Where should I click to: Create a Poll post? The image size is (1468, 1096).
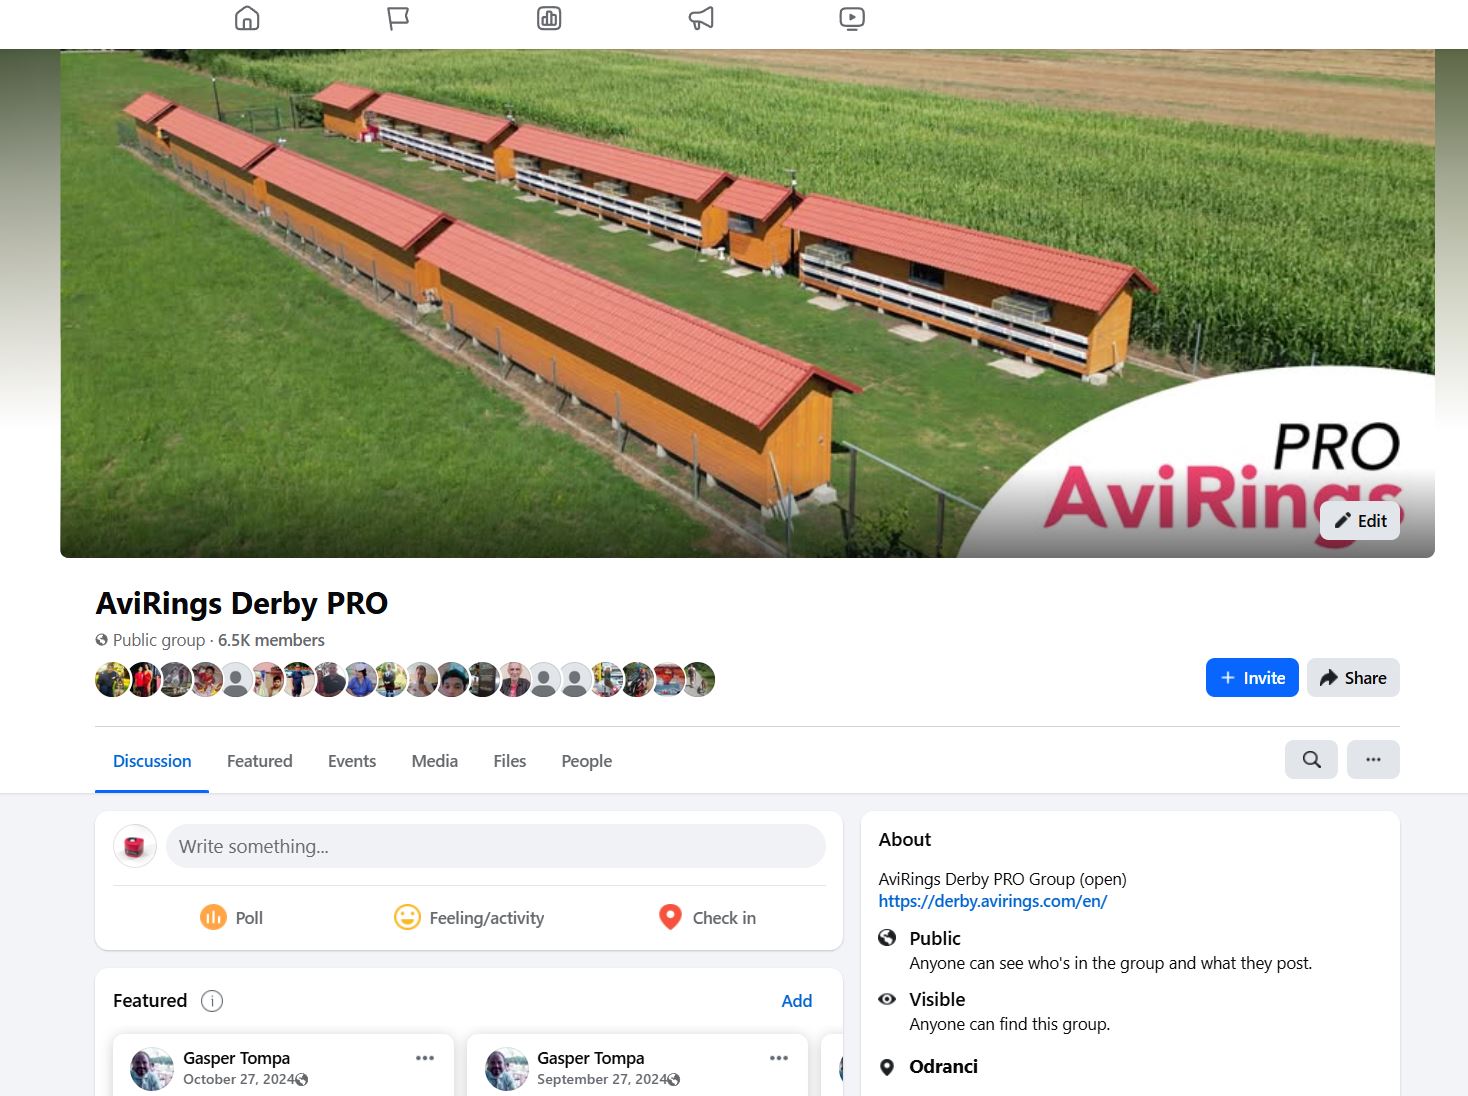pos(232,917)
